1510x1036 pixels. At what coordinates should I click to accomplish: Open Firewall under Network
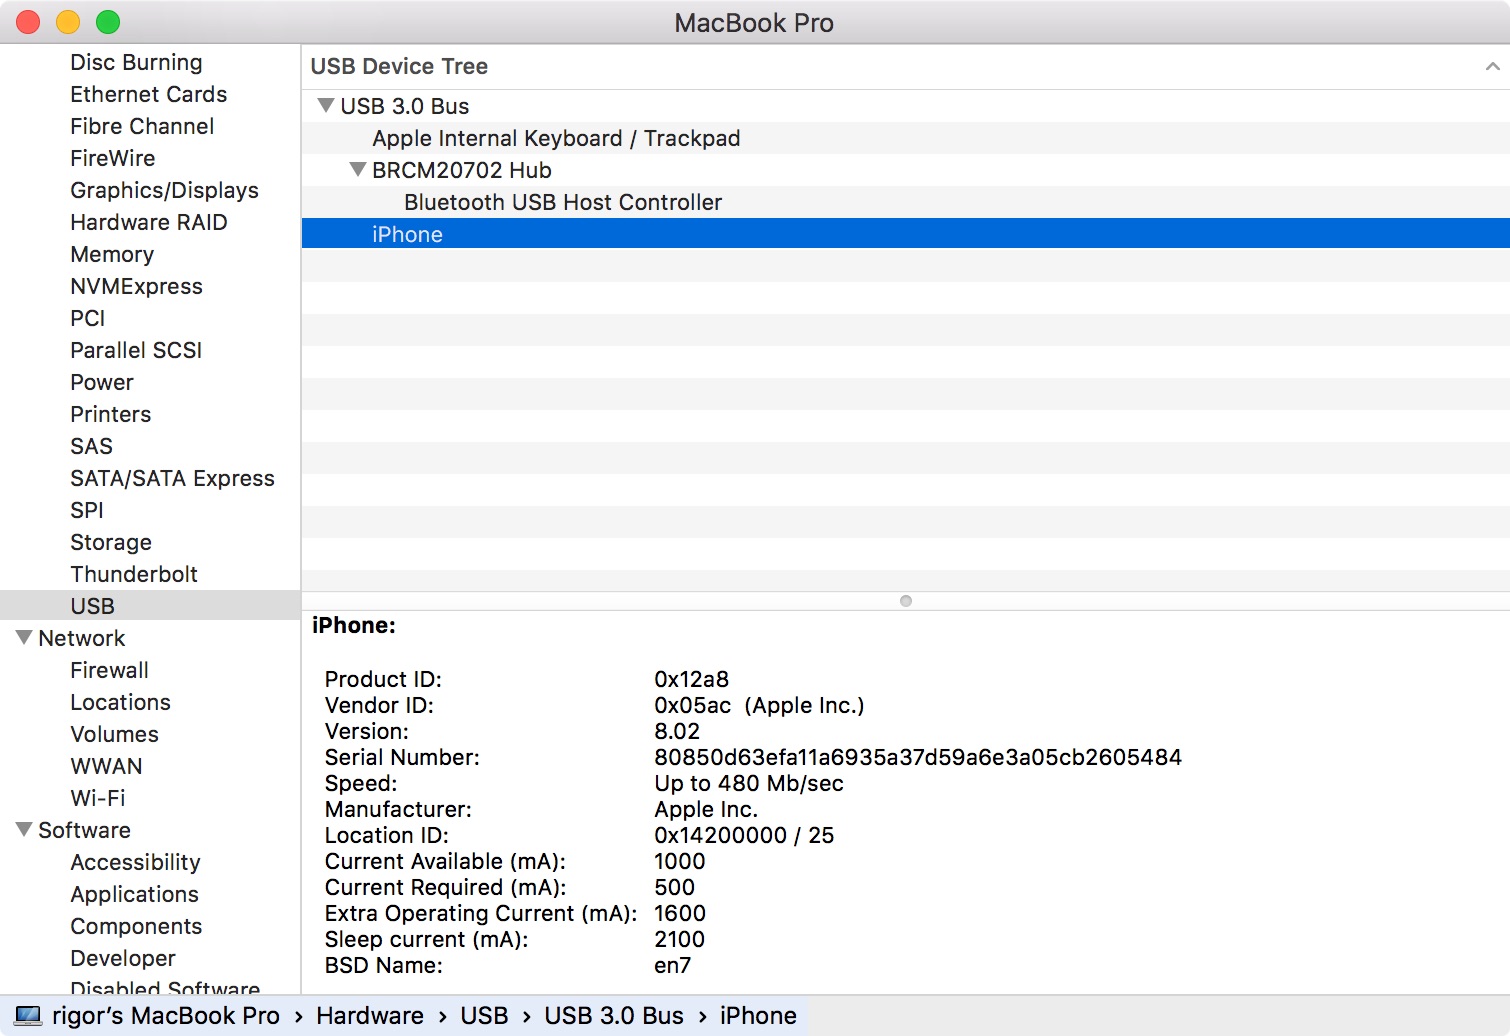coord(109,670)
